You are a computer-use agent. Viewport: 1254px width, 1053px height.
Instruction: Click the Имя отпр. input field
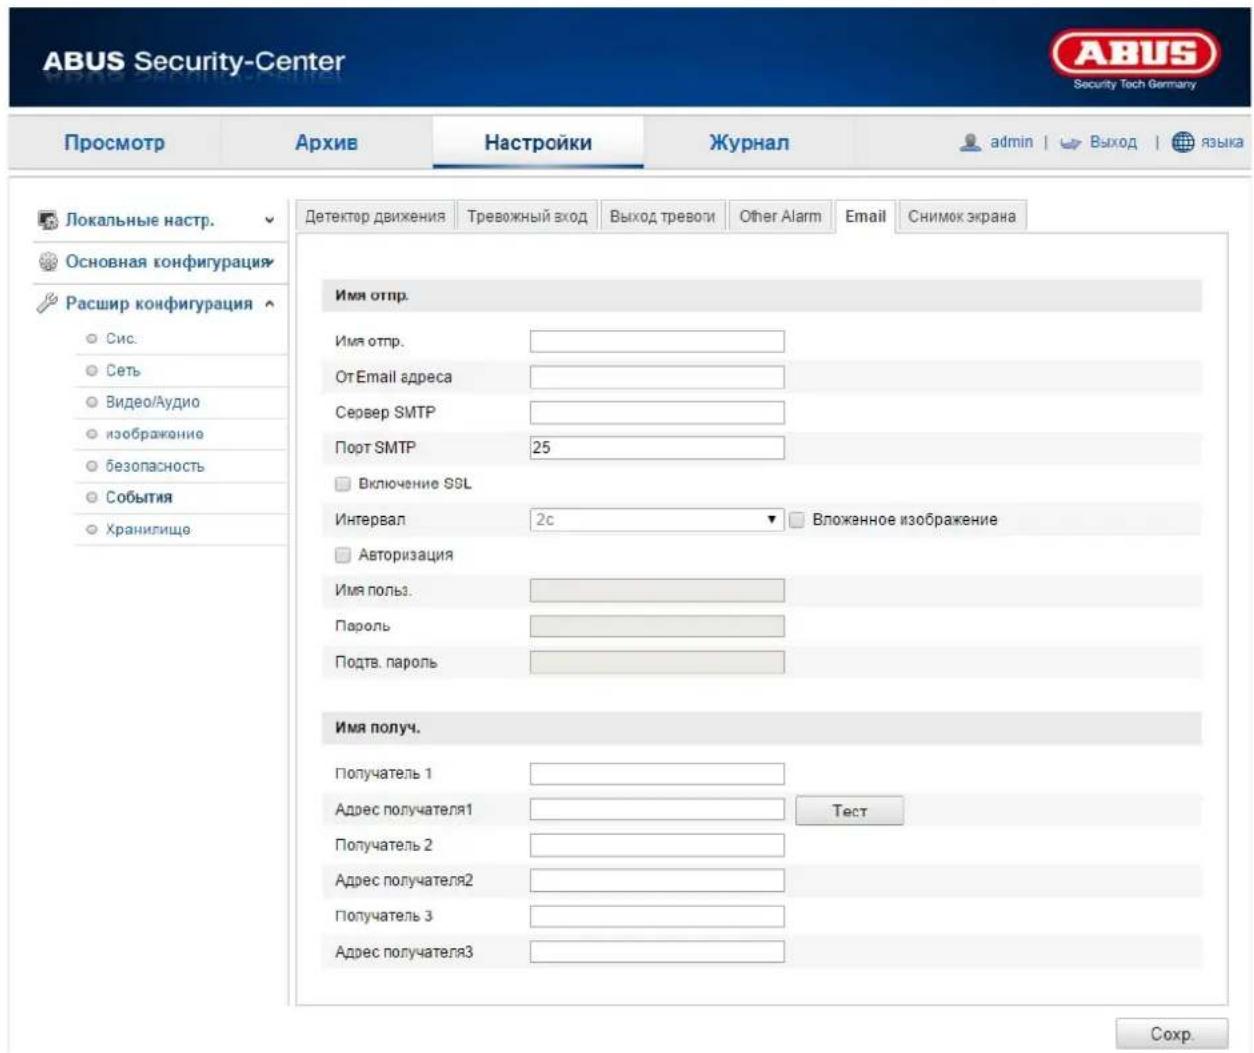tap(657, 341)
